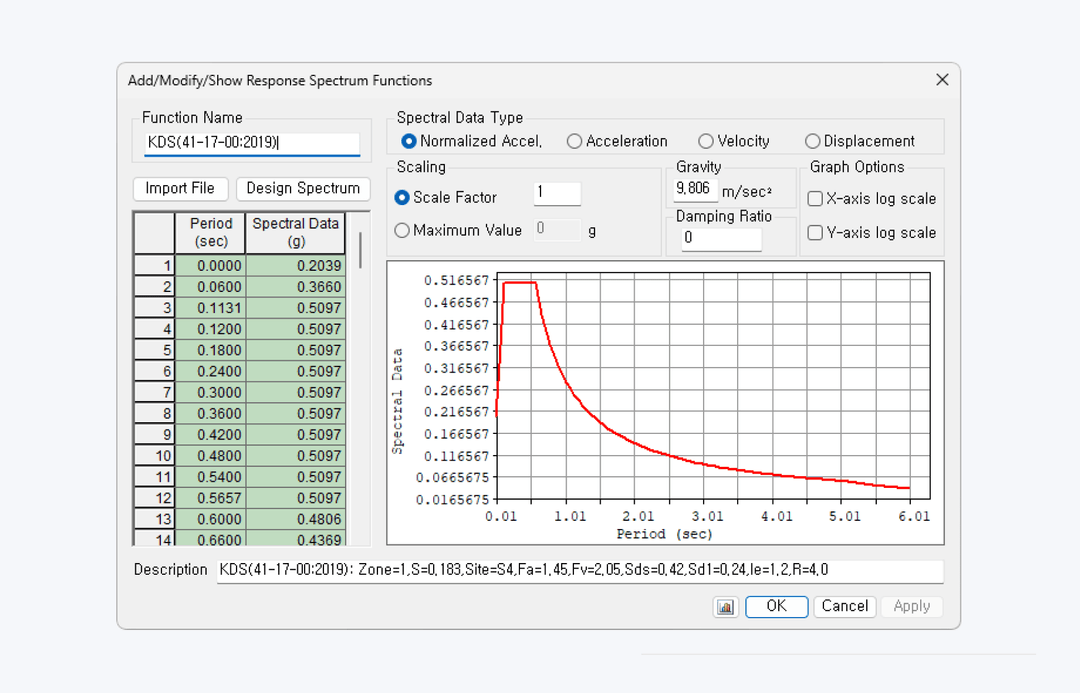
Task: Click the Damping Ratio input field
Action: click(x=721, y=238)
